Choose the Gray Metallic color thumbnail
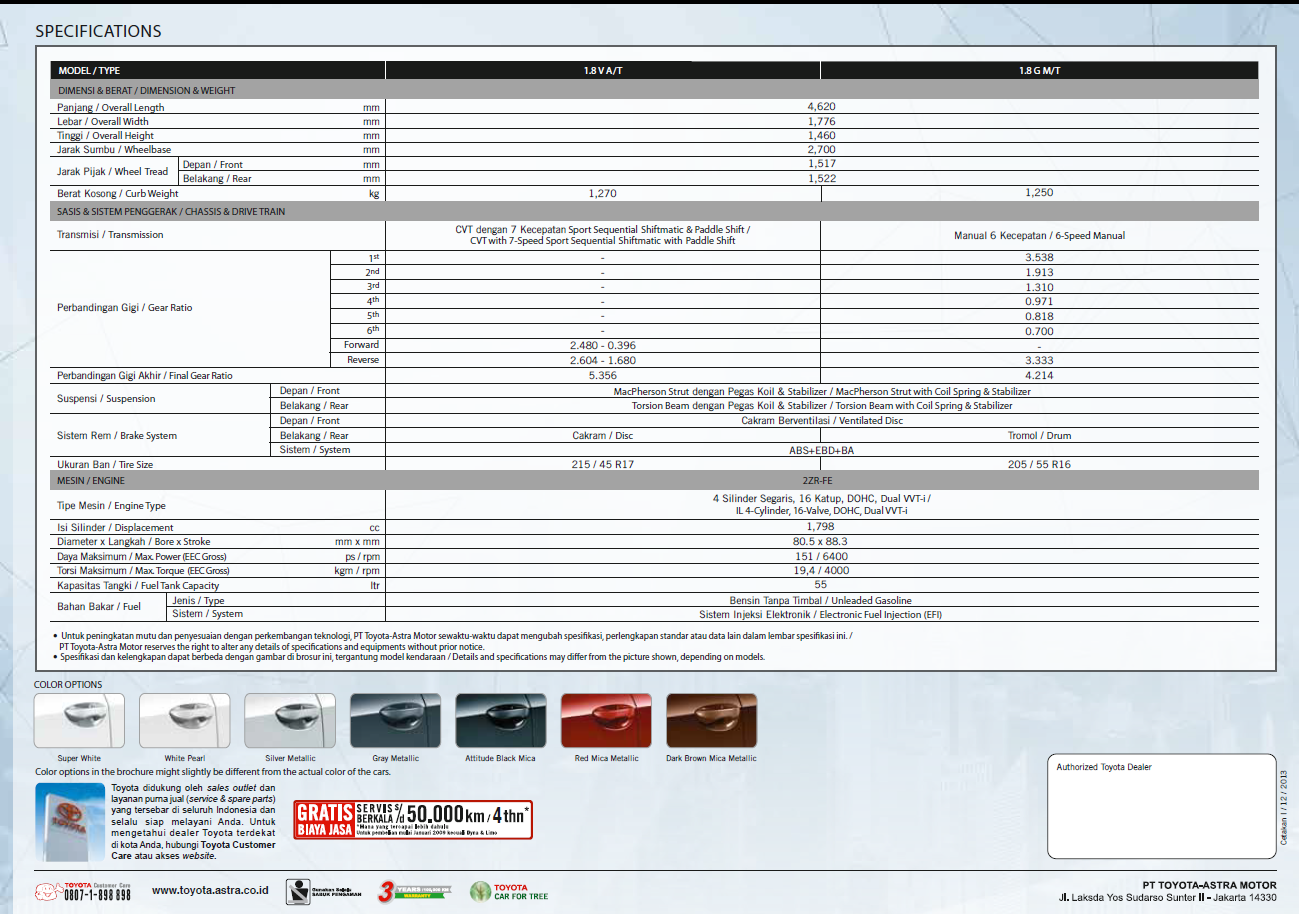 [396, 721]
